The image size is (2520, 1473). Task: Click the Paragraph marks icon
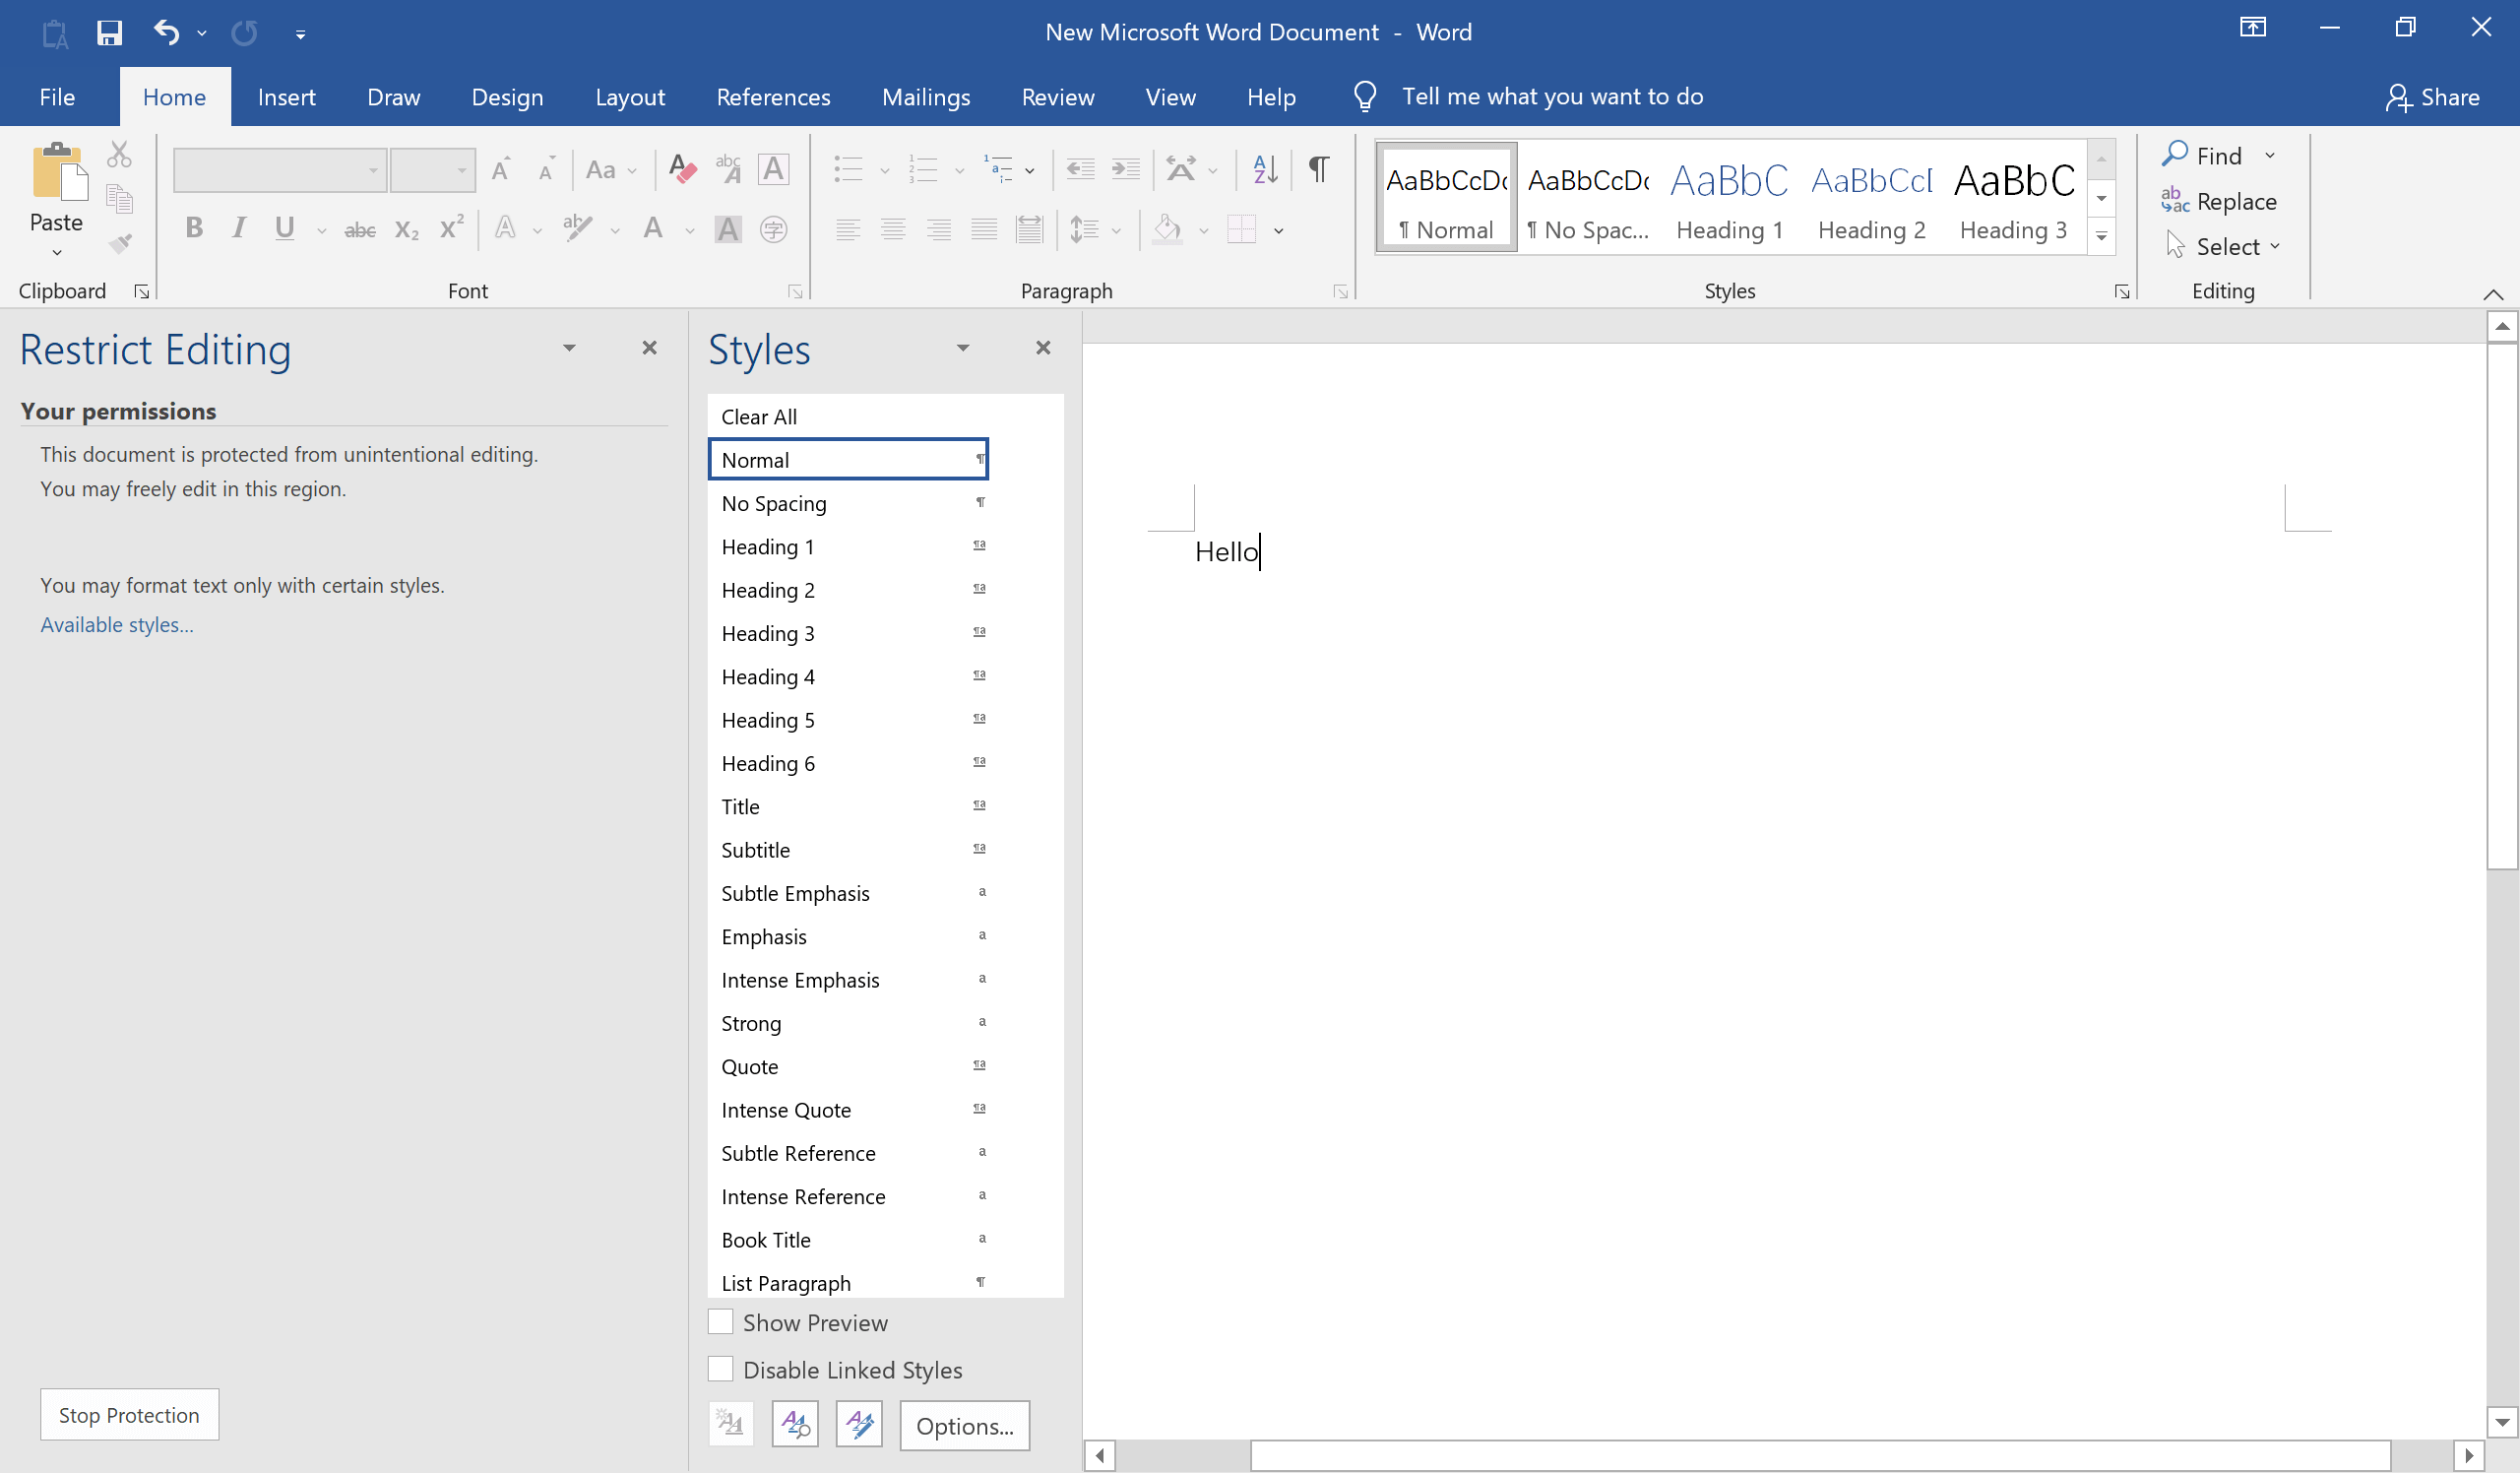point(1320,164)
